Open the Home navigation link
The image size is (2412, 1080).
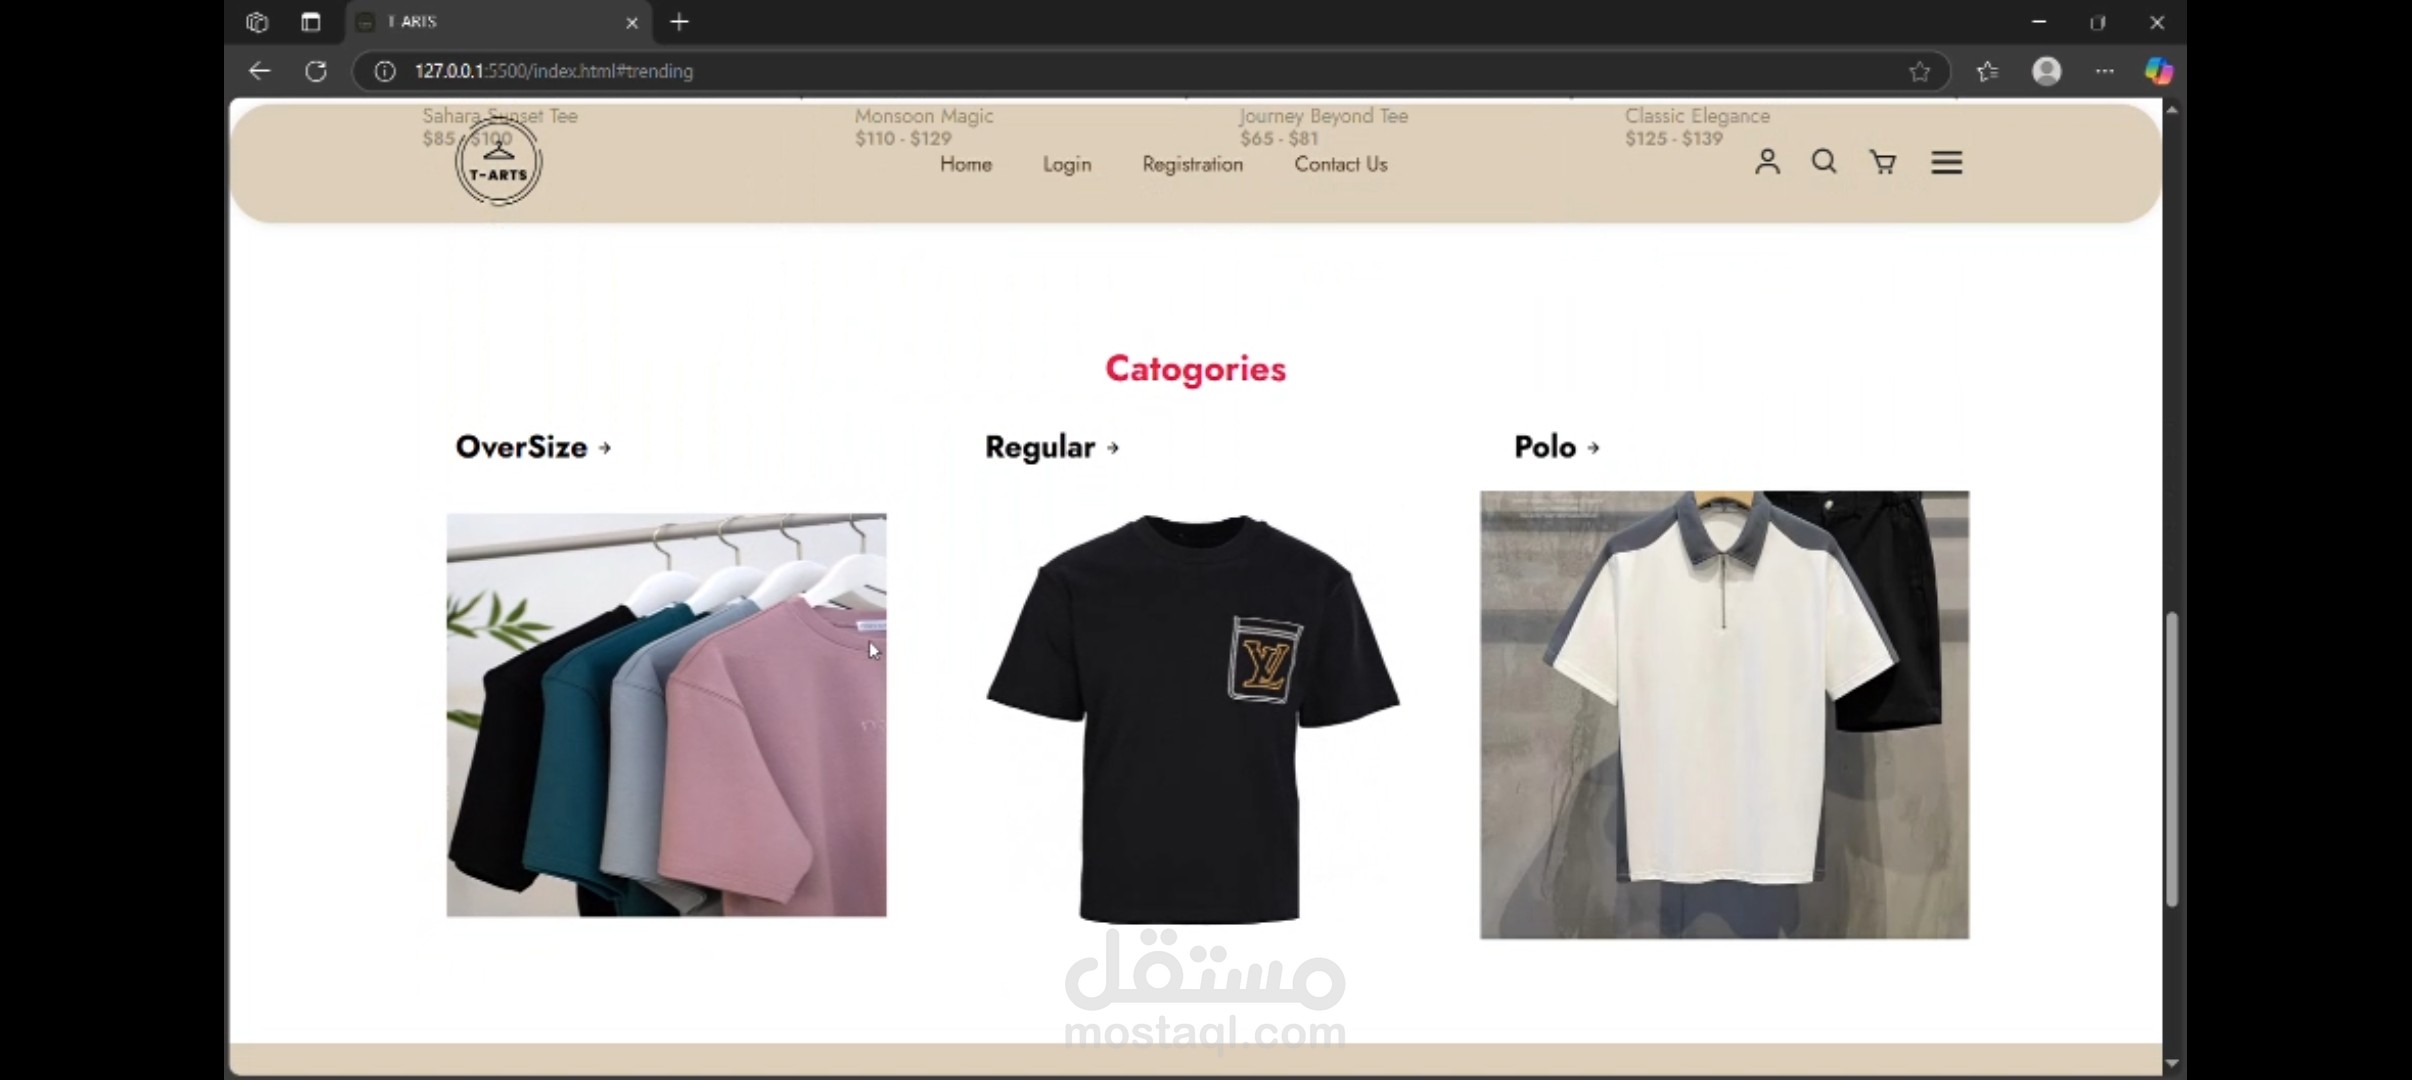pyautogui.click(x=965, y=164)
